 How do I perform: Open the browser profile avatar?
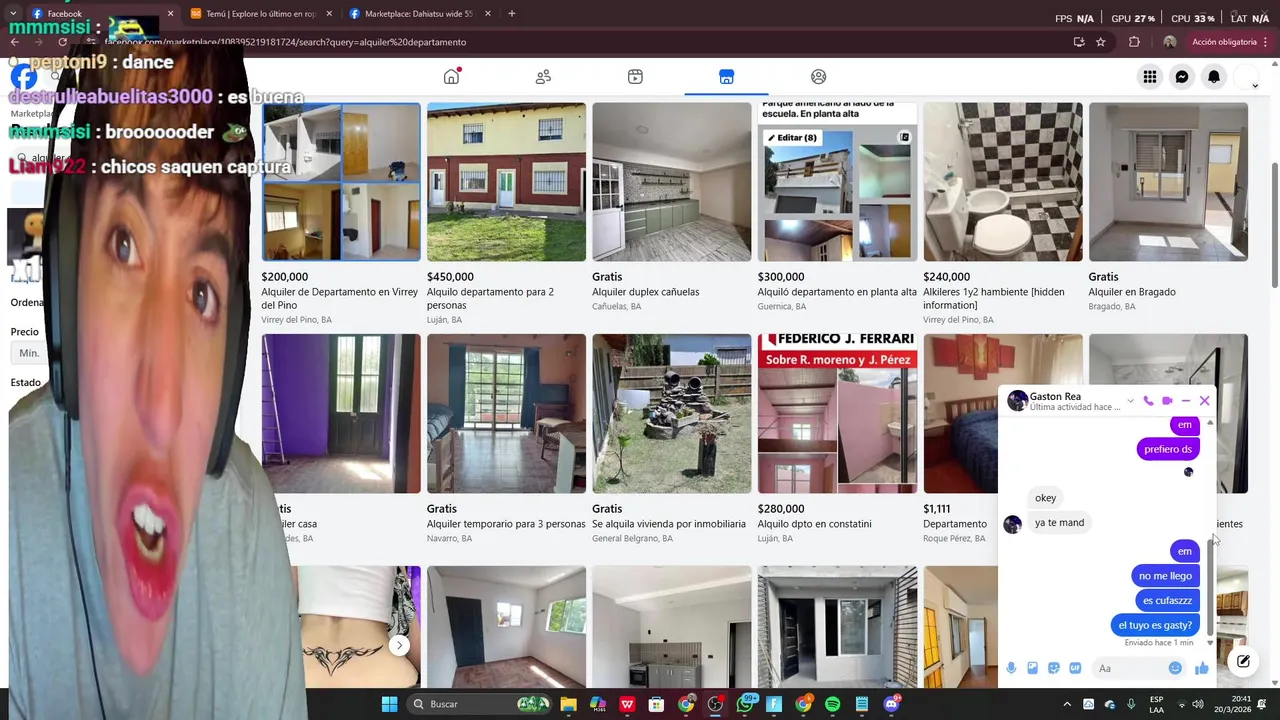1170,42
